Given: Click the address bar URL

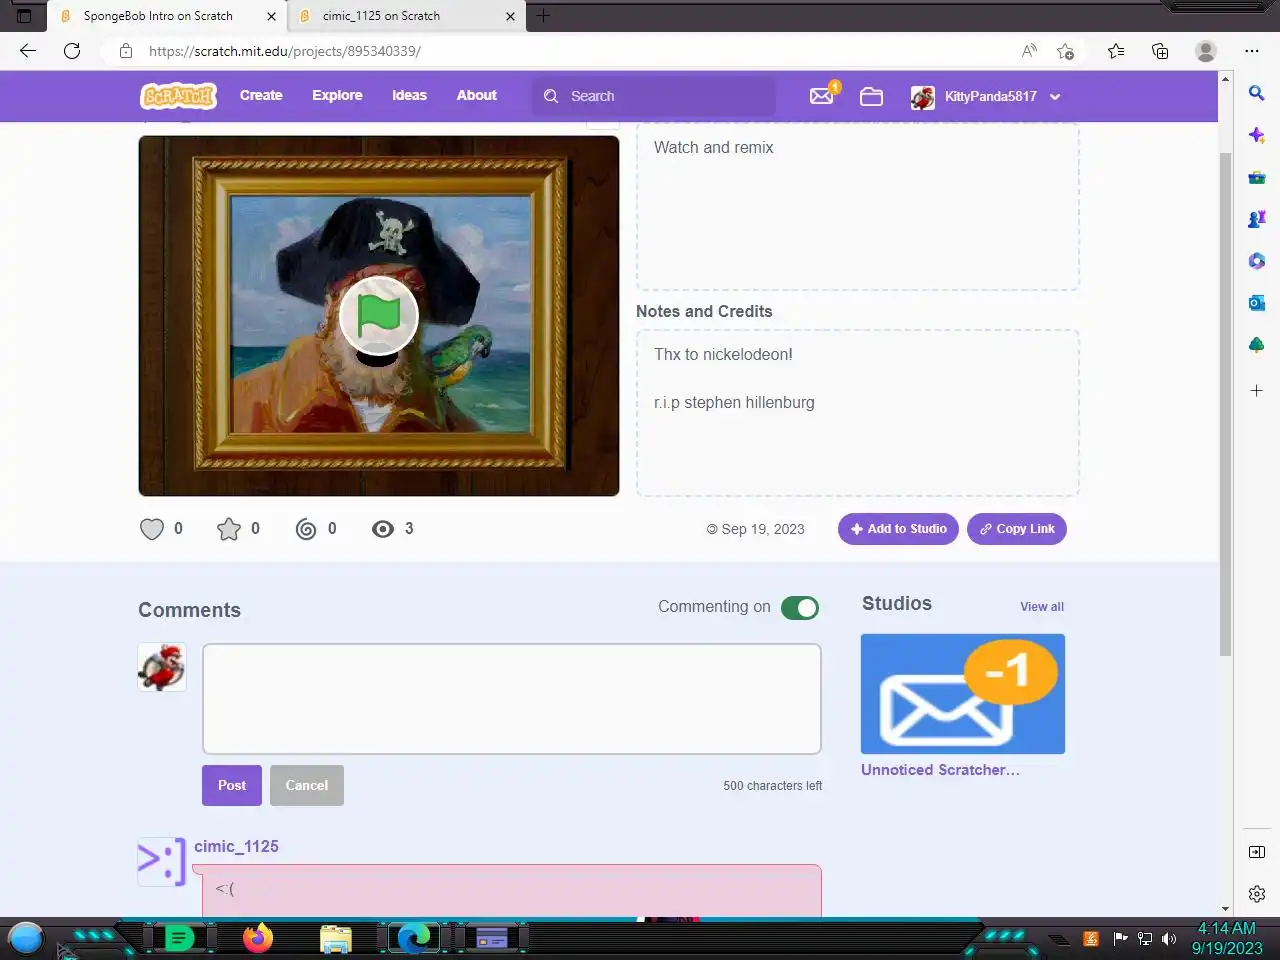Looking at the screenshot, I should pos(285,51).
